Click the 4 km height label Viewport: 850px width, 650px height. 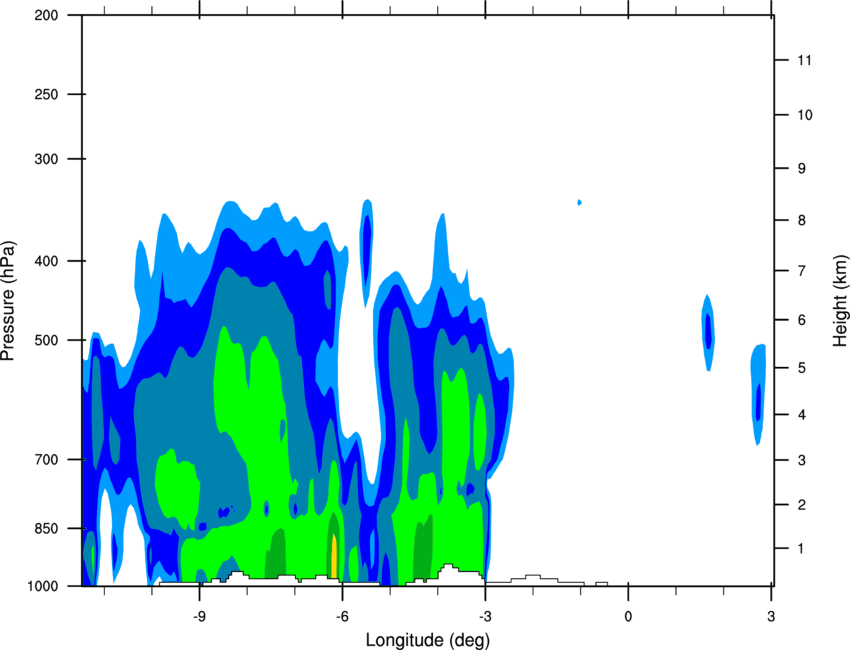pos(801,415)
